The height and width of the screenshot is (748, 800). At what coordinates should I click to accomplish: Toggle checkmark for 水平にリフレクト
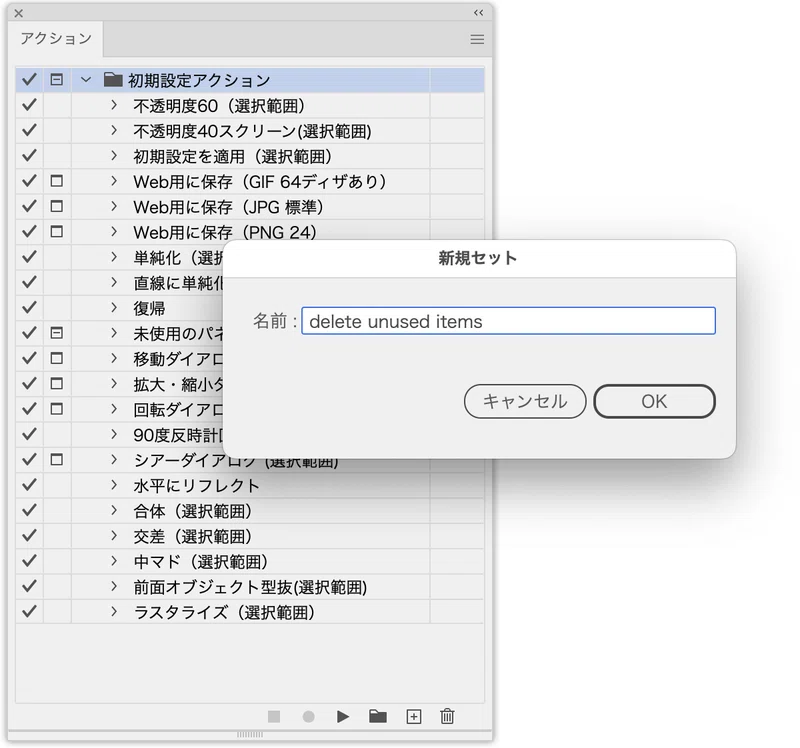(x=29, y=485)
